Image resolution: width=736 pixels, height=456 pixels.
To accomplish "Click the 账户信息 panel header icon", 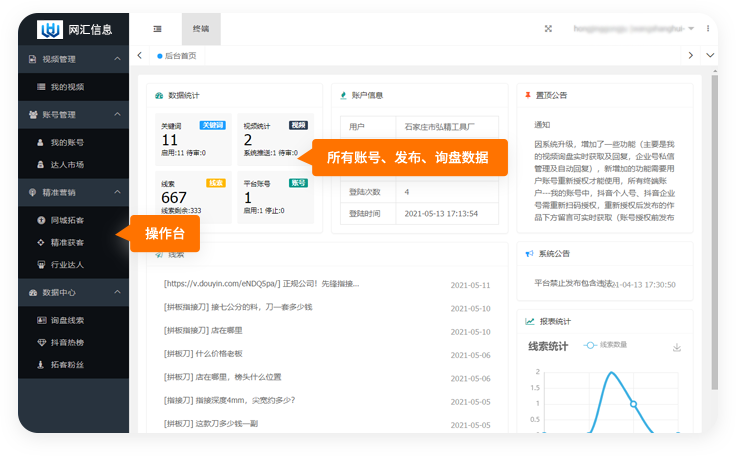I will pyautogui.click(x=344, y=95).
